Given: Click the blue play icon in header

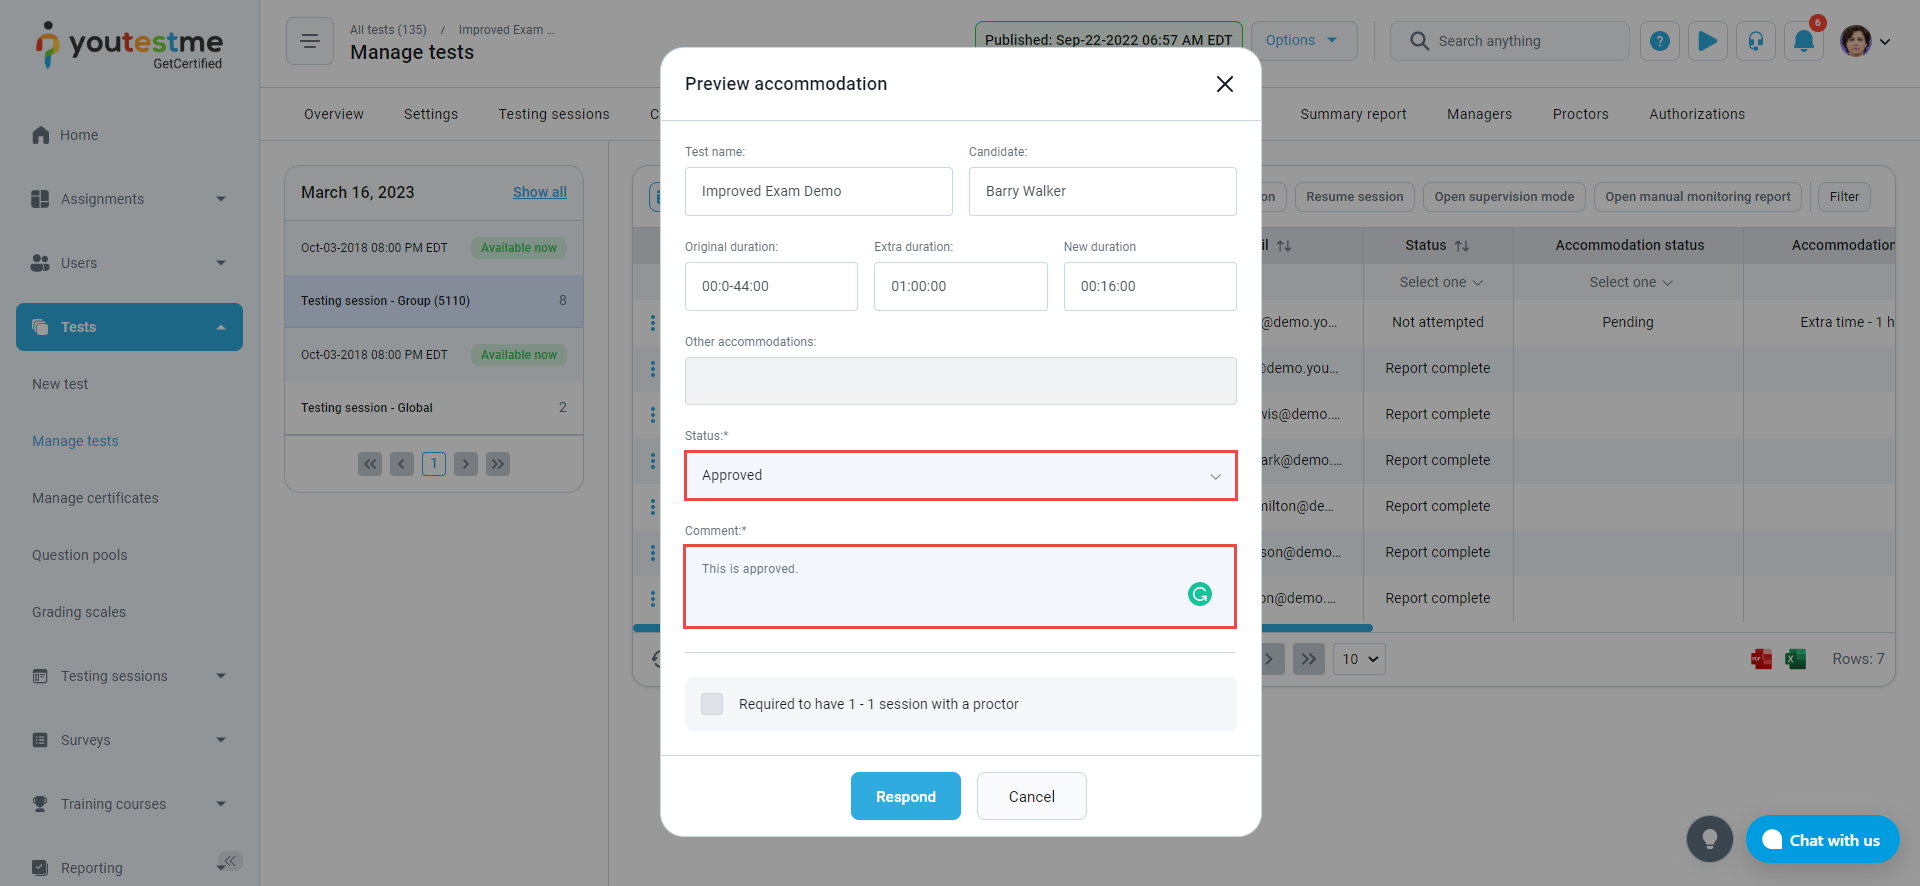Looking at the screenshot, I should [x=1707, y=41].
